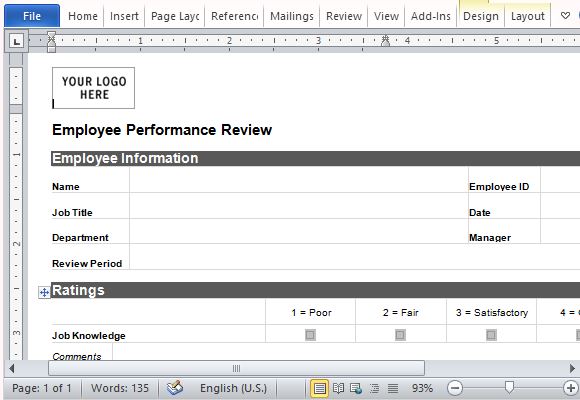Switch to Outline view
The image size is (580, 400).
(x=374, y=389)
